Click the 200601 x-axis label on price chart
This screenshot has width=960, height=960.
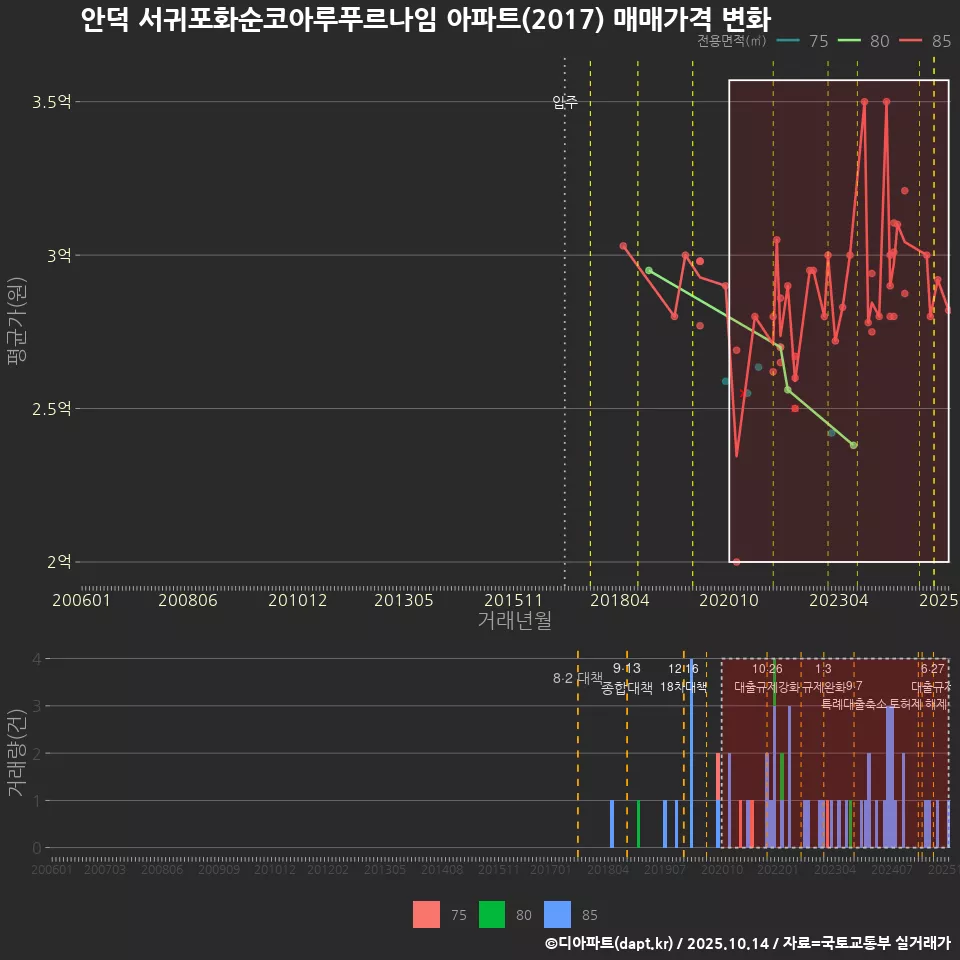point(81,600)
